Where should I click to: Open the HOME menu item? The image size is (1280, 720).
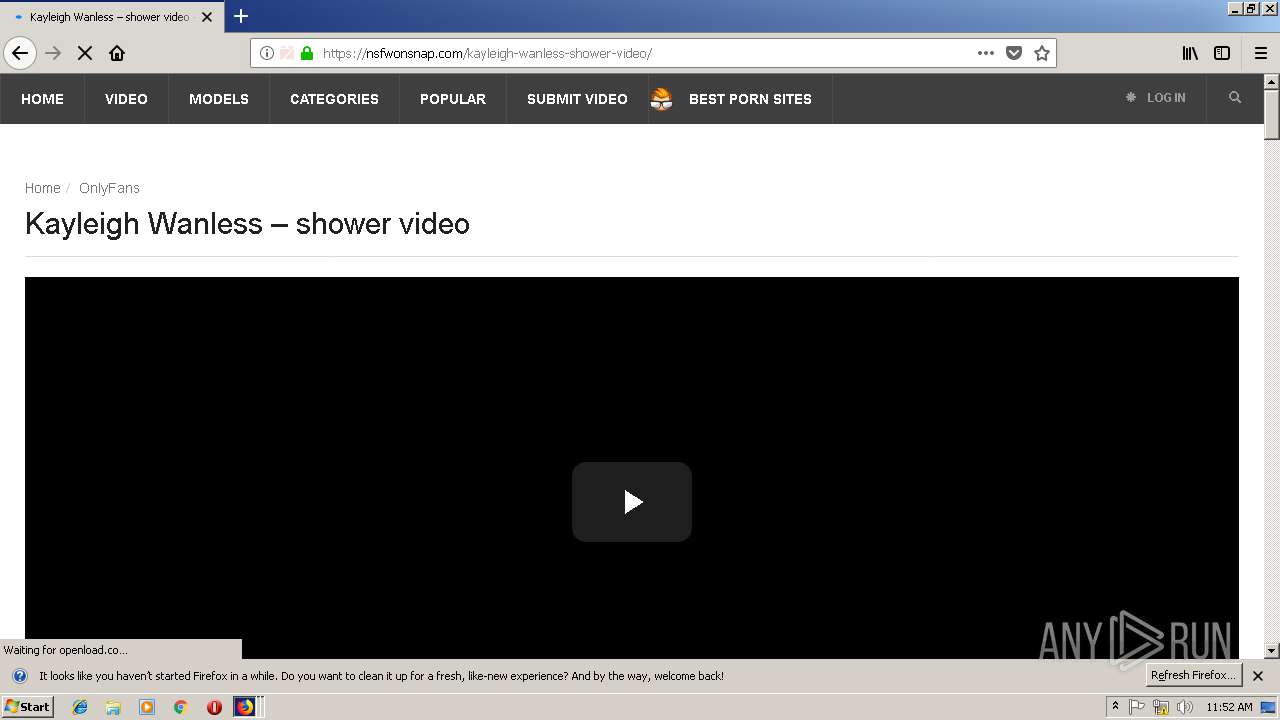(42, 99)
